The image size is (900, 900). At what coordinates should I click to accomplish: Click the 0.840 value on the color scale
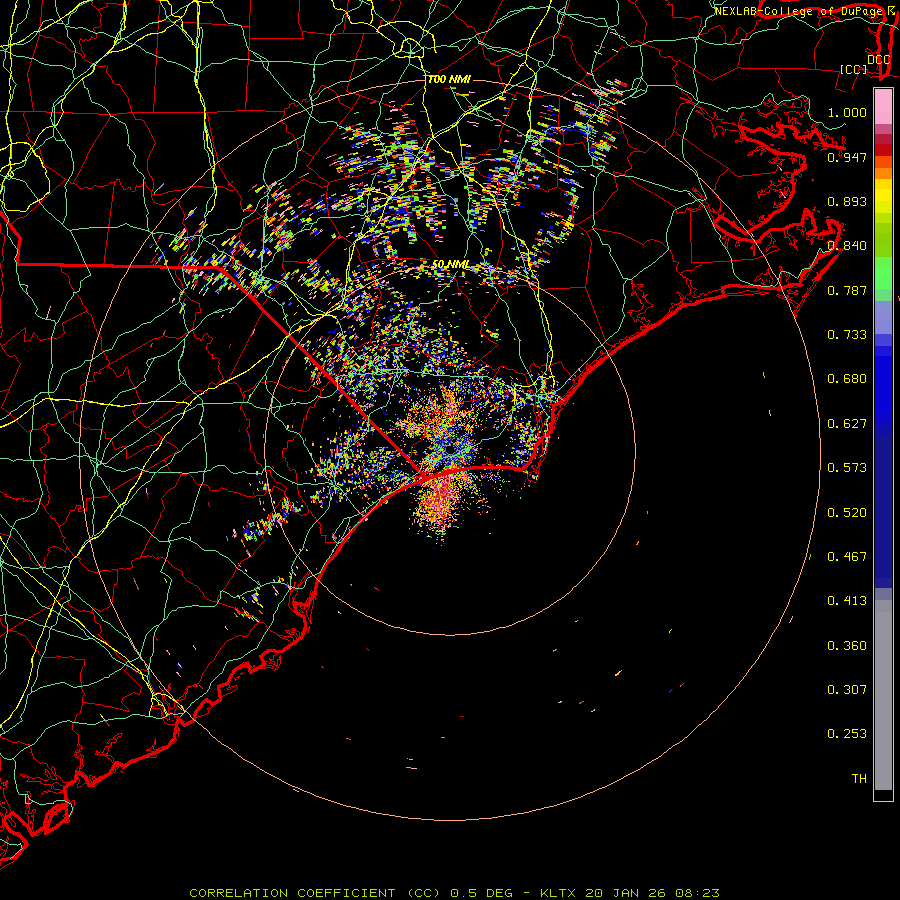(x=847, y=246)
